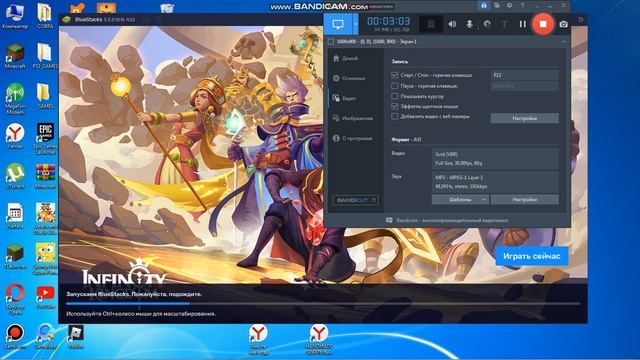Viewport: 640px width, 360px height.
Task: Click the Bandicam text overlay T icon
Action: 504,24
